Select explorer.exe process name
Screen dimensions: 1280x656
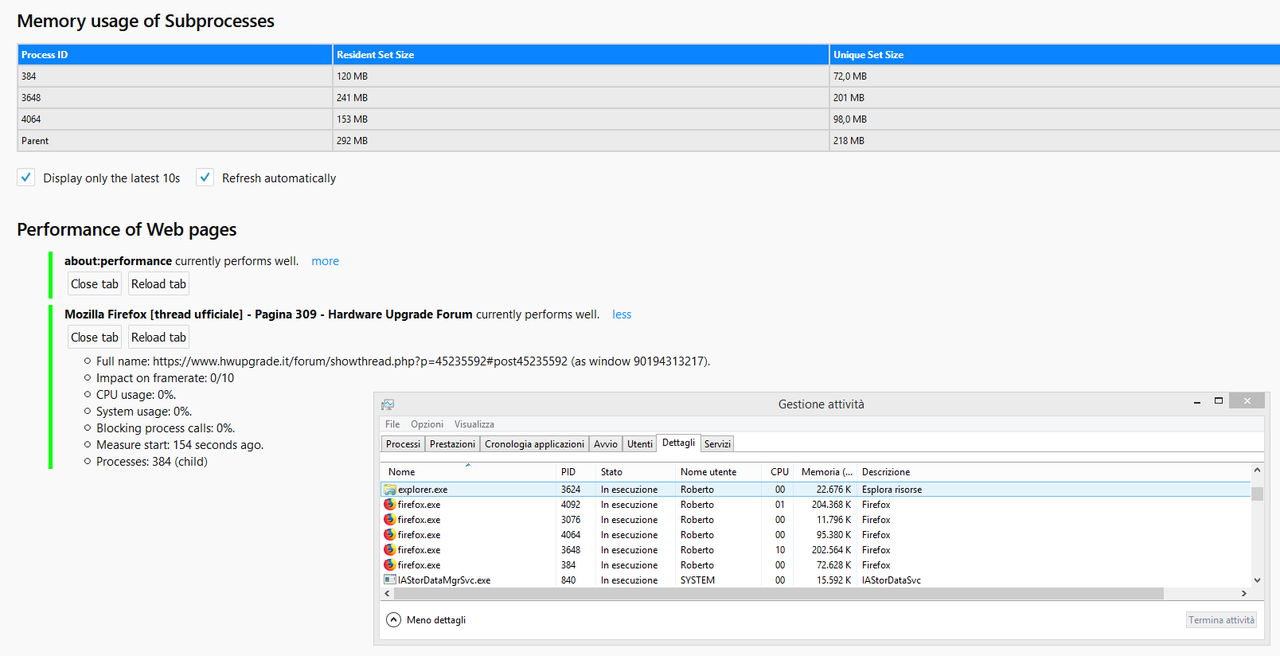pos(422,490)
